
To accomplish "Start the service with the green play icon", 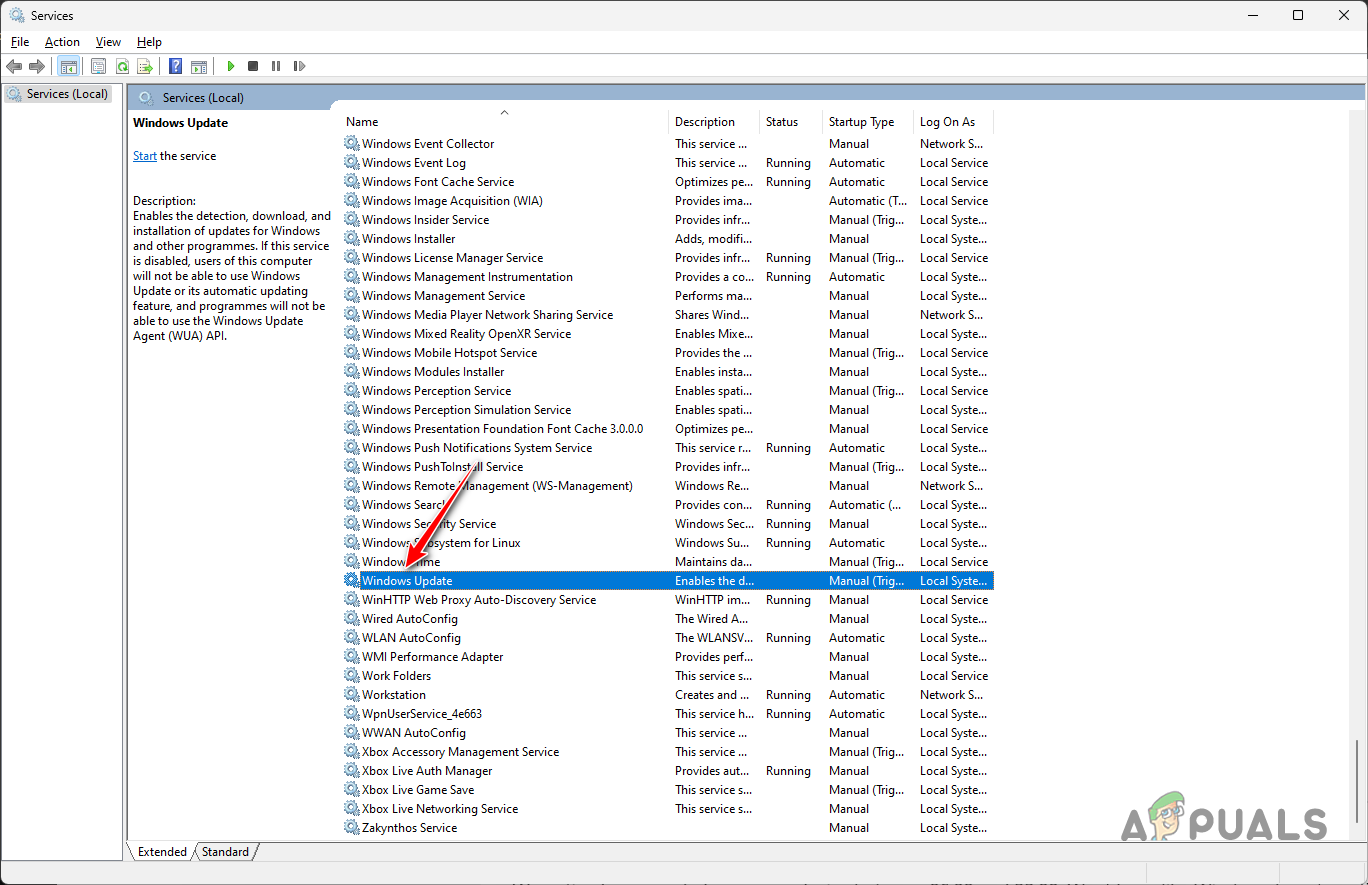I will [230, 66].
